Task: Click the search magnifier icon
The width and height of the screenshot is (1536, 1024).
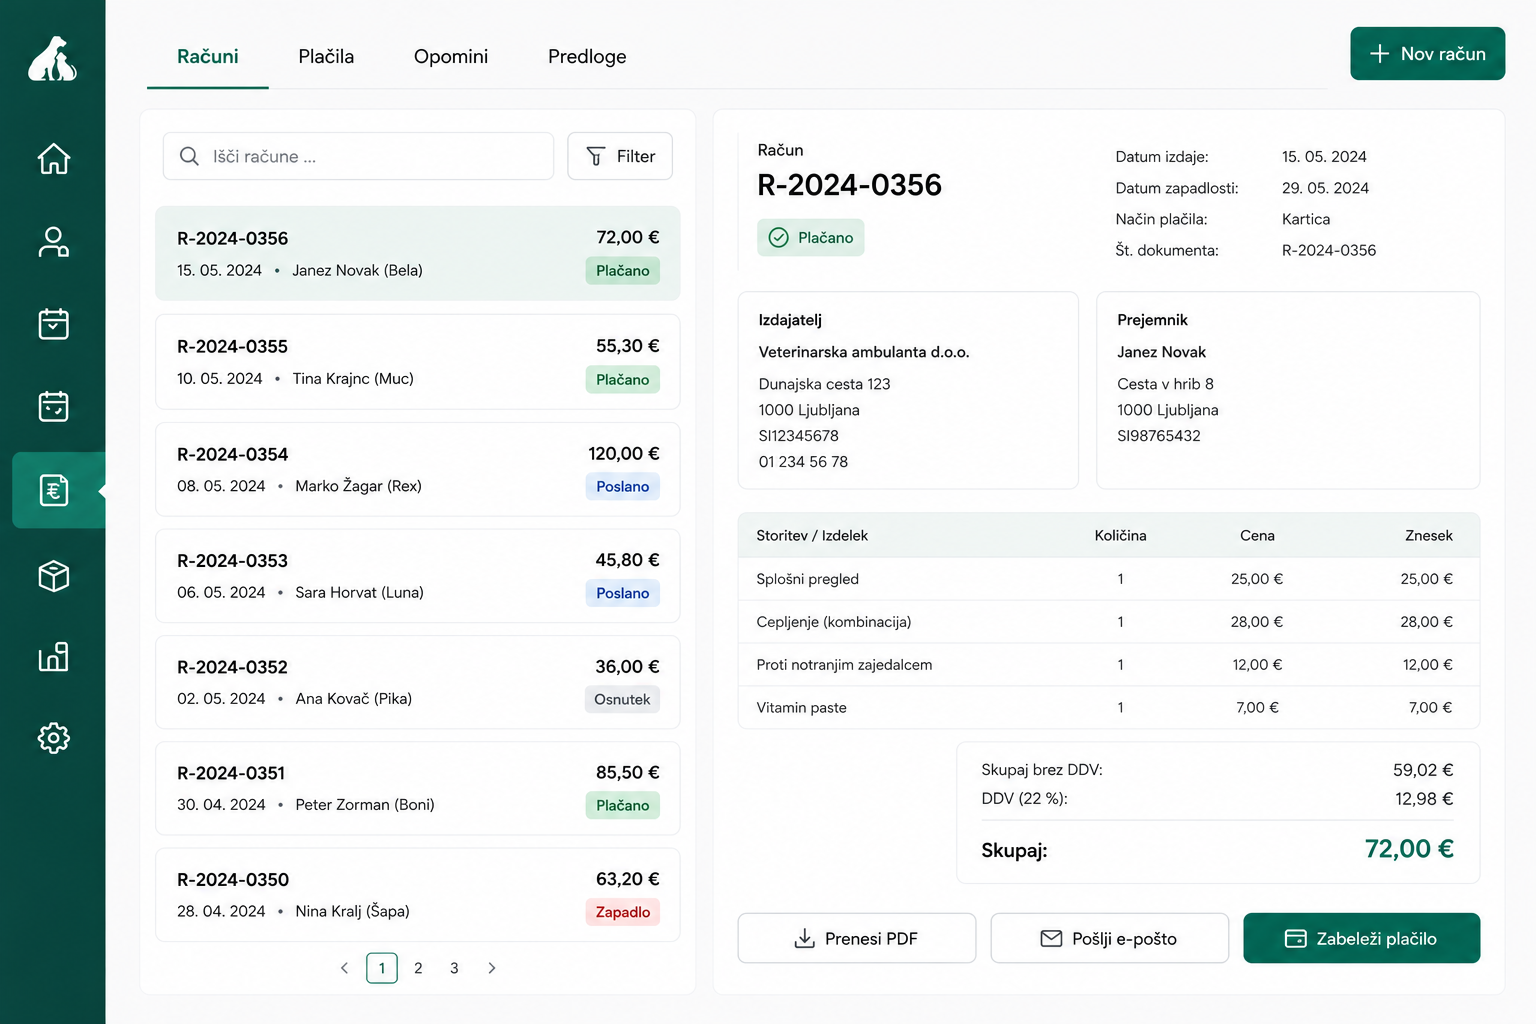Action: 189,156
